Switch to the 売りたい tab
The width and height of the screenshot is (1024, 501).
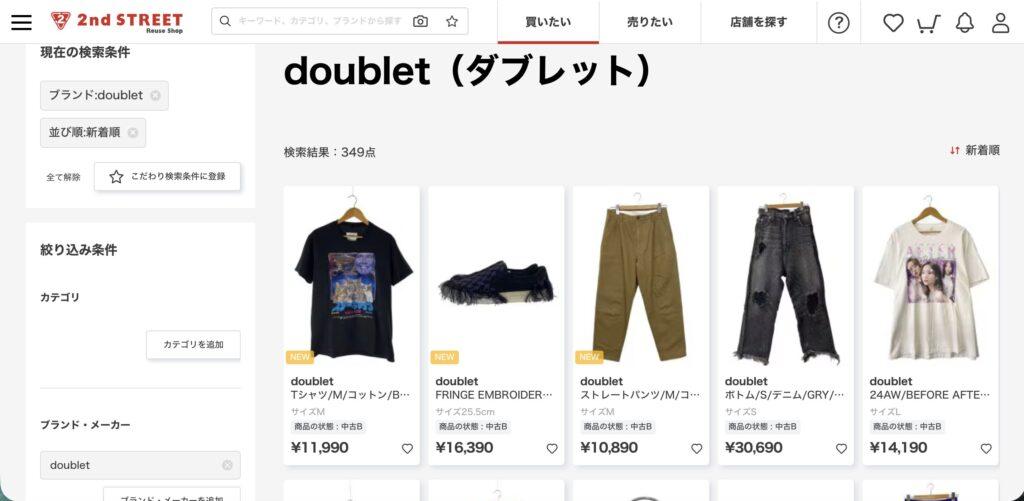pos(650,22)
